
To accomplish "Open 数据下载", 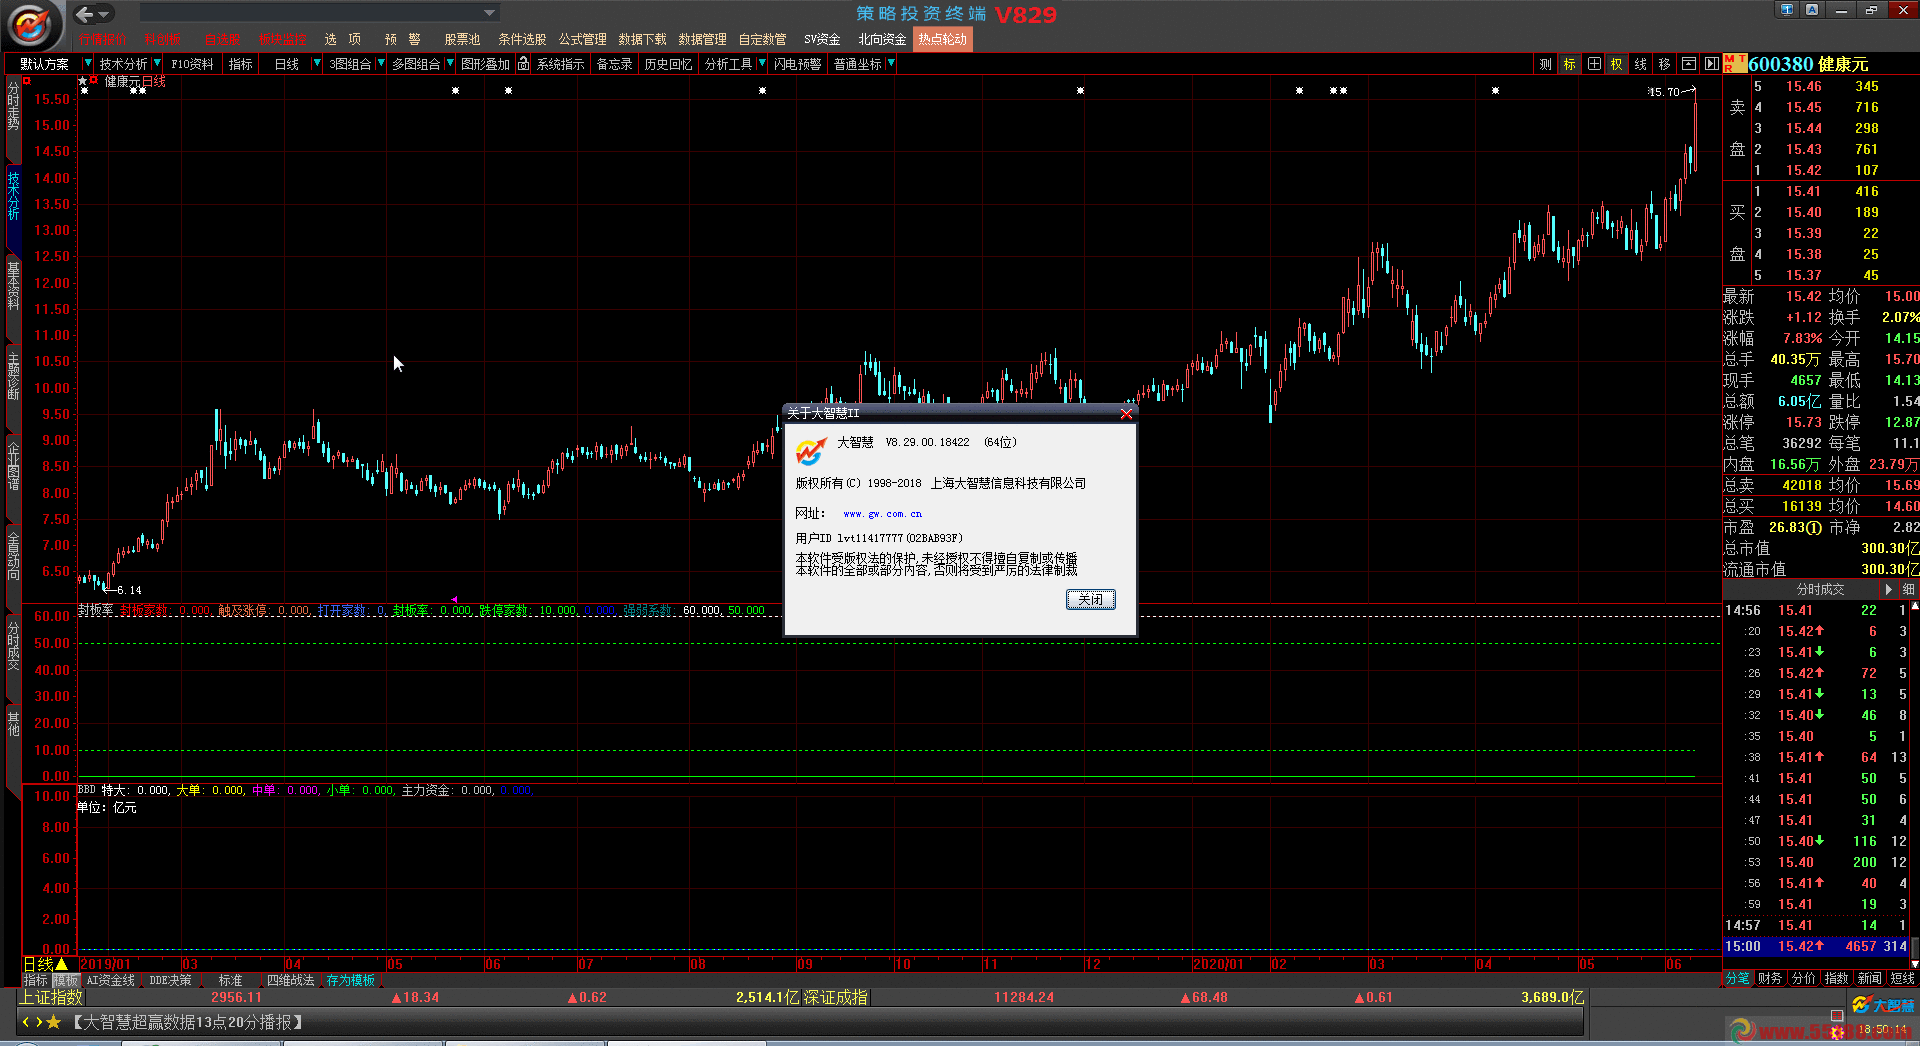I will [642, 39].
